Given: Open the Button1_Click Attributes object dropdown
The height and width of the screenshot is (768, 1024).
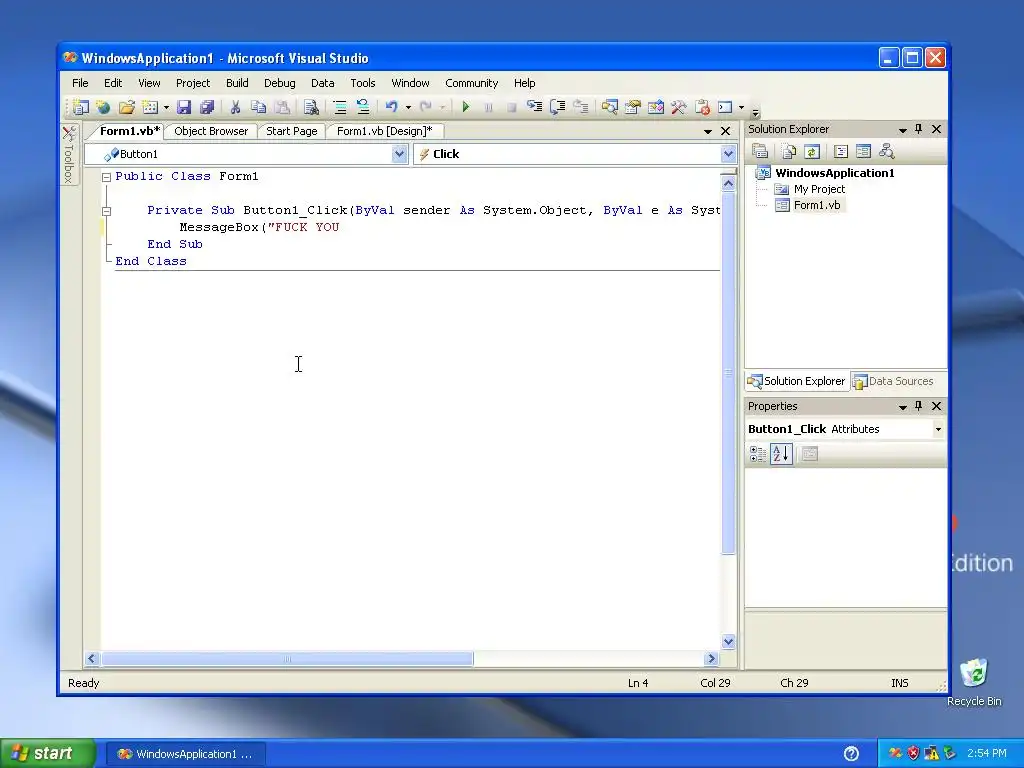Looking at the screenshot, I should (938, 429).
